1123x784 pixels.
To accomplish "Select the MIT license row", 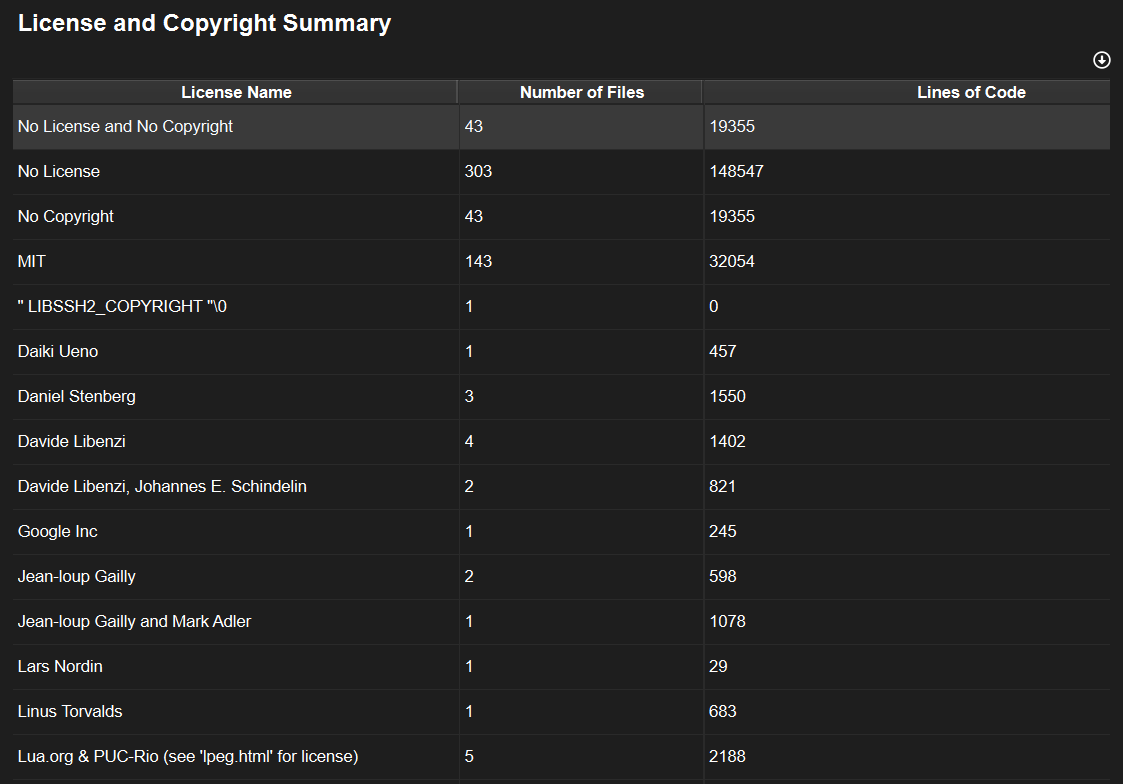I will click(32, 262).
